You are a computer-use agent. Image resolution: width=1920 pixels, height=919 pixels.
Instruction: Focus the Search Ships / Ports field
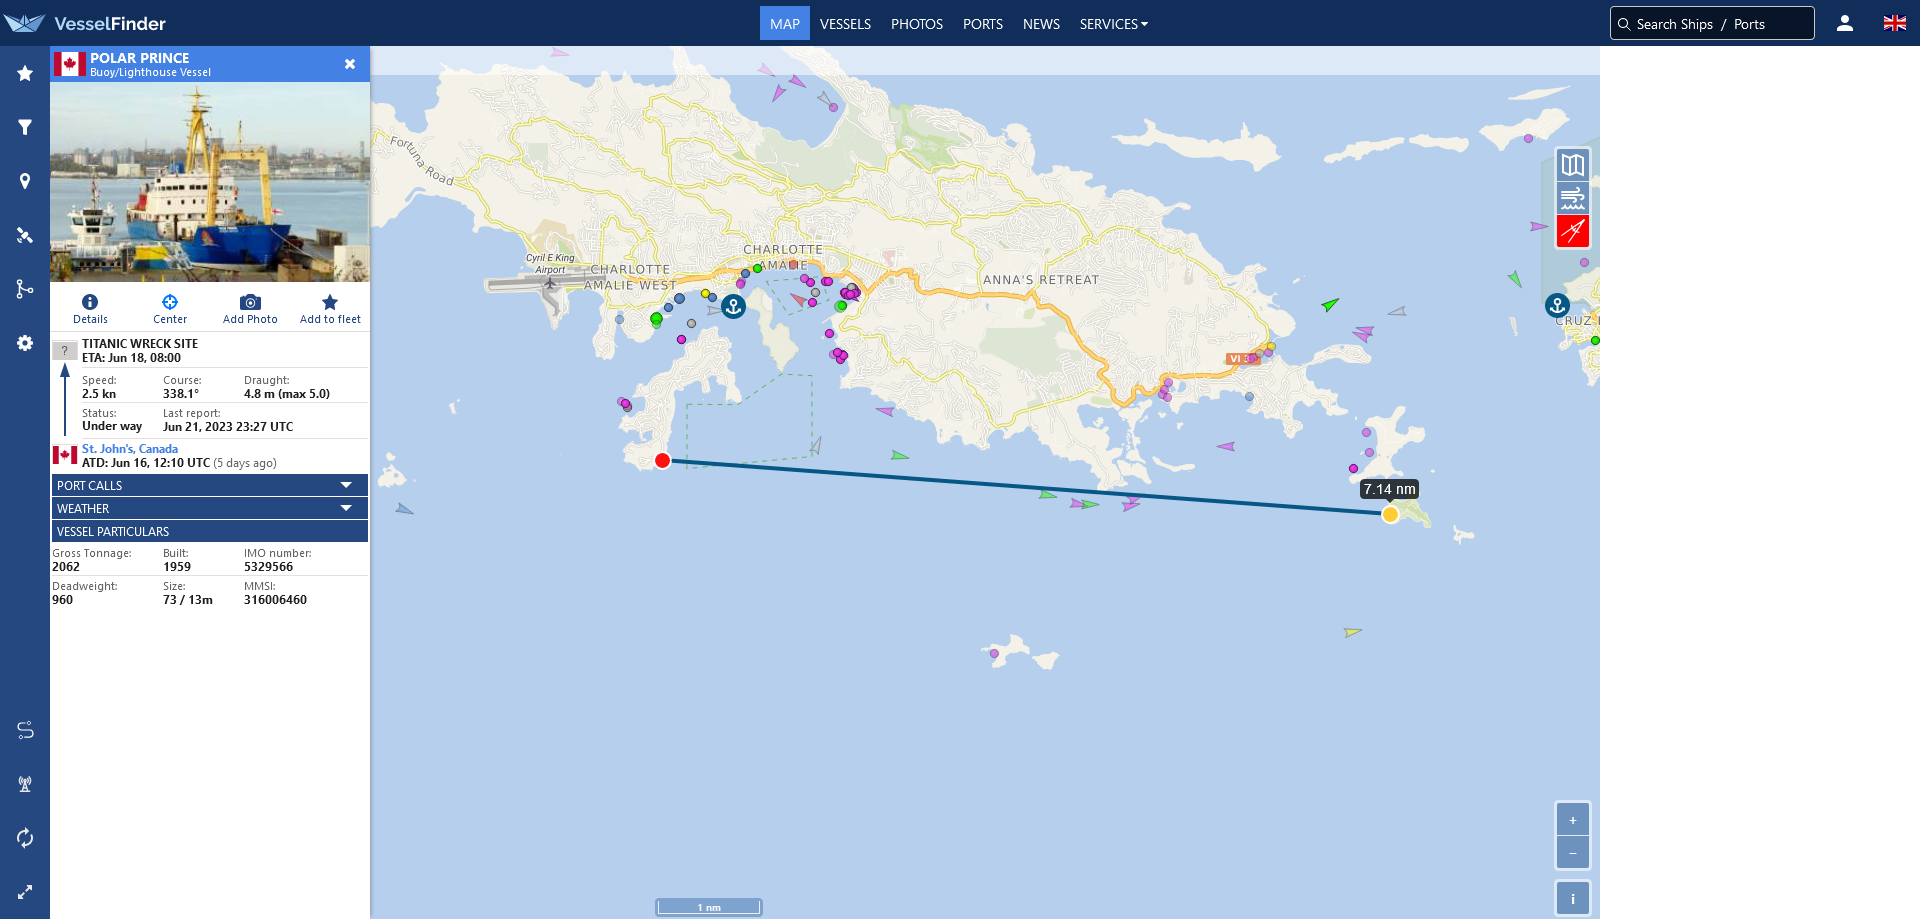click(1712, 23)
